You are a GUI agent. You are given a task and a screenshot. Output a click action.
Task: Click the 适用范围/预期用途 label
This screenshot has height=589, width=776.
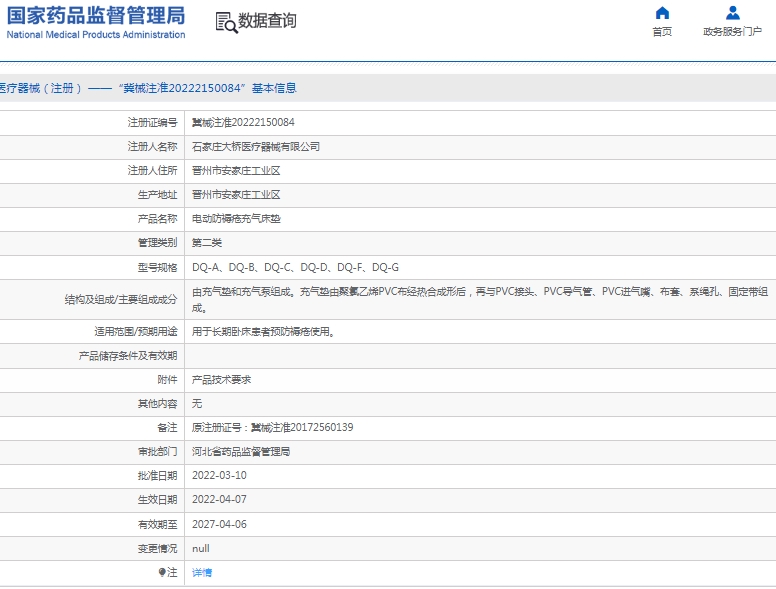pos(136,332)
